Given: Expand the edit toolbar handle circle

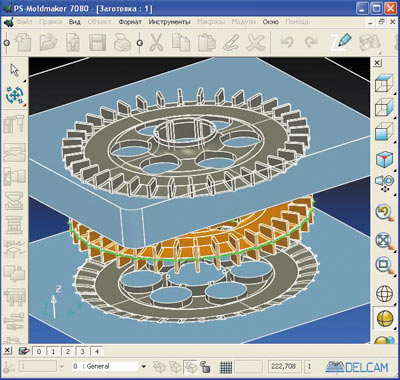Looking at the screenshot, I should coord(140,43).
